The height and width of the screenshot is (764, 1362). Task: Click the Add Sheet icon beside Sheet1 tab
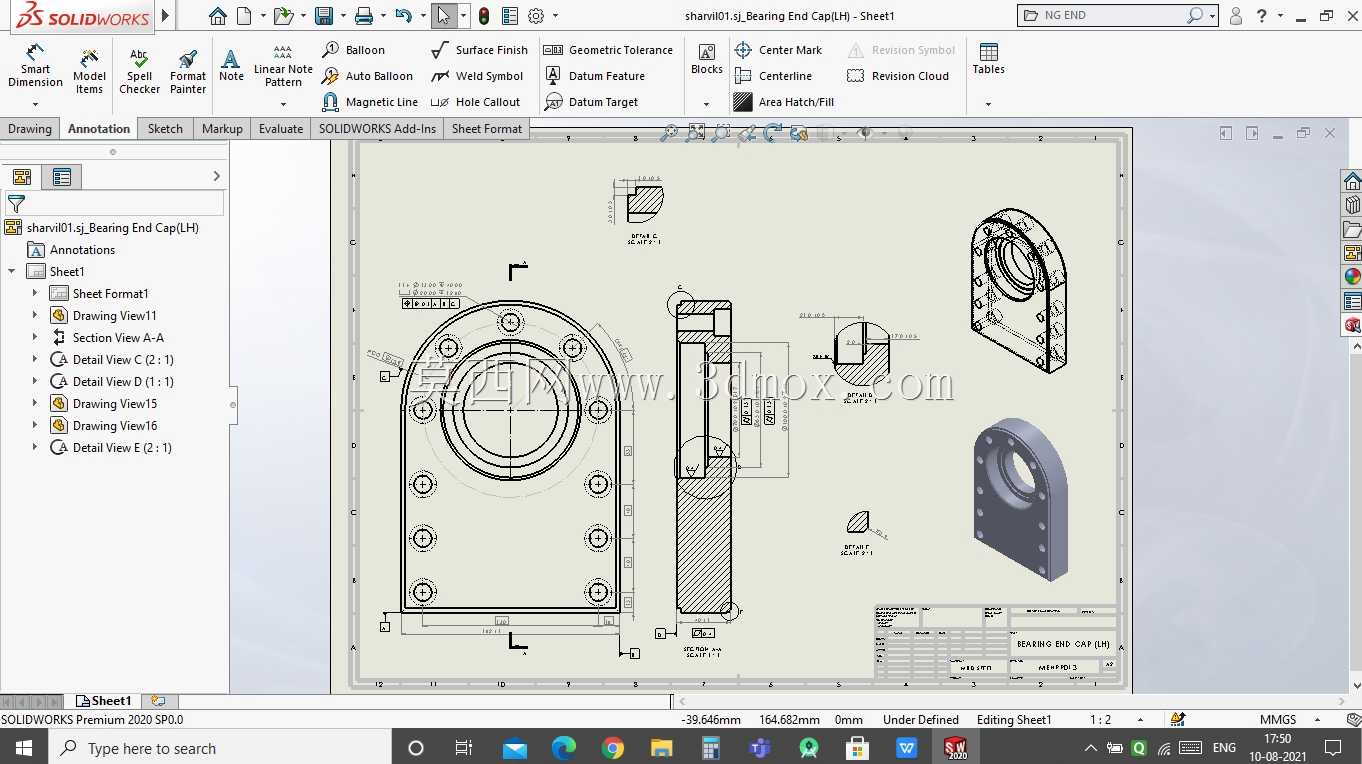[158, 701]
